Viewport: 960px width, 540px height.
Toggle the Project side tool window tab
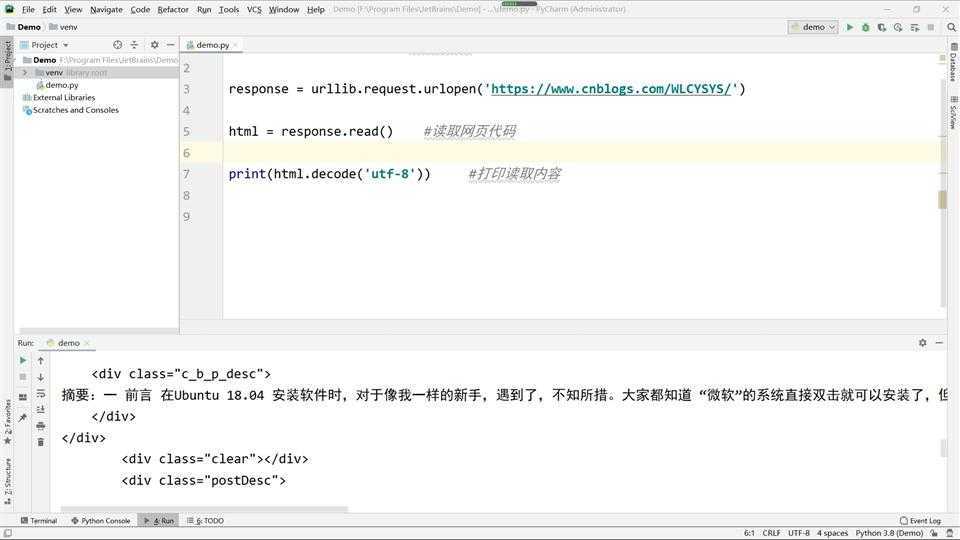tap(7, 61)
